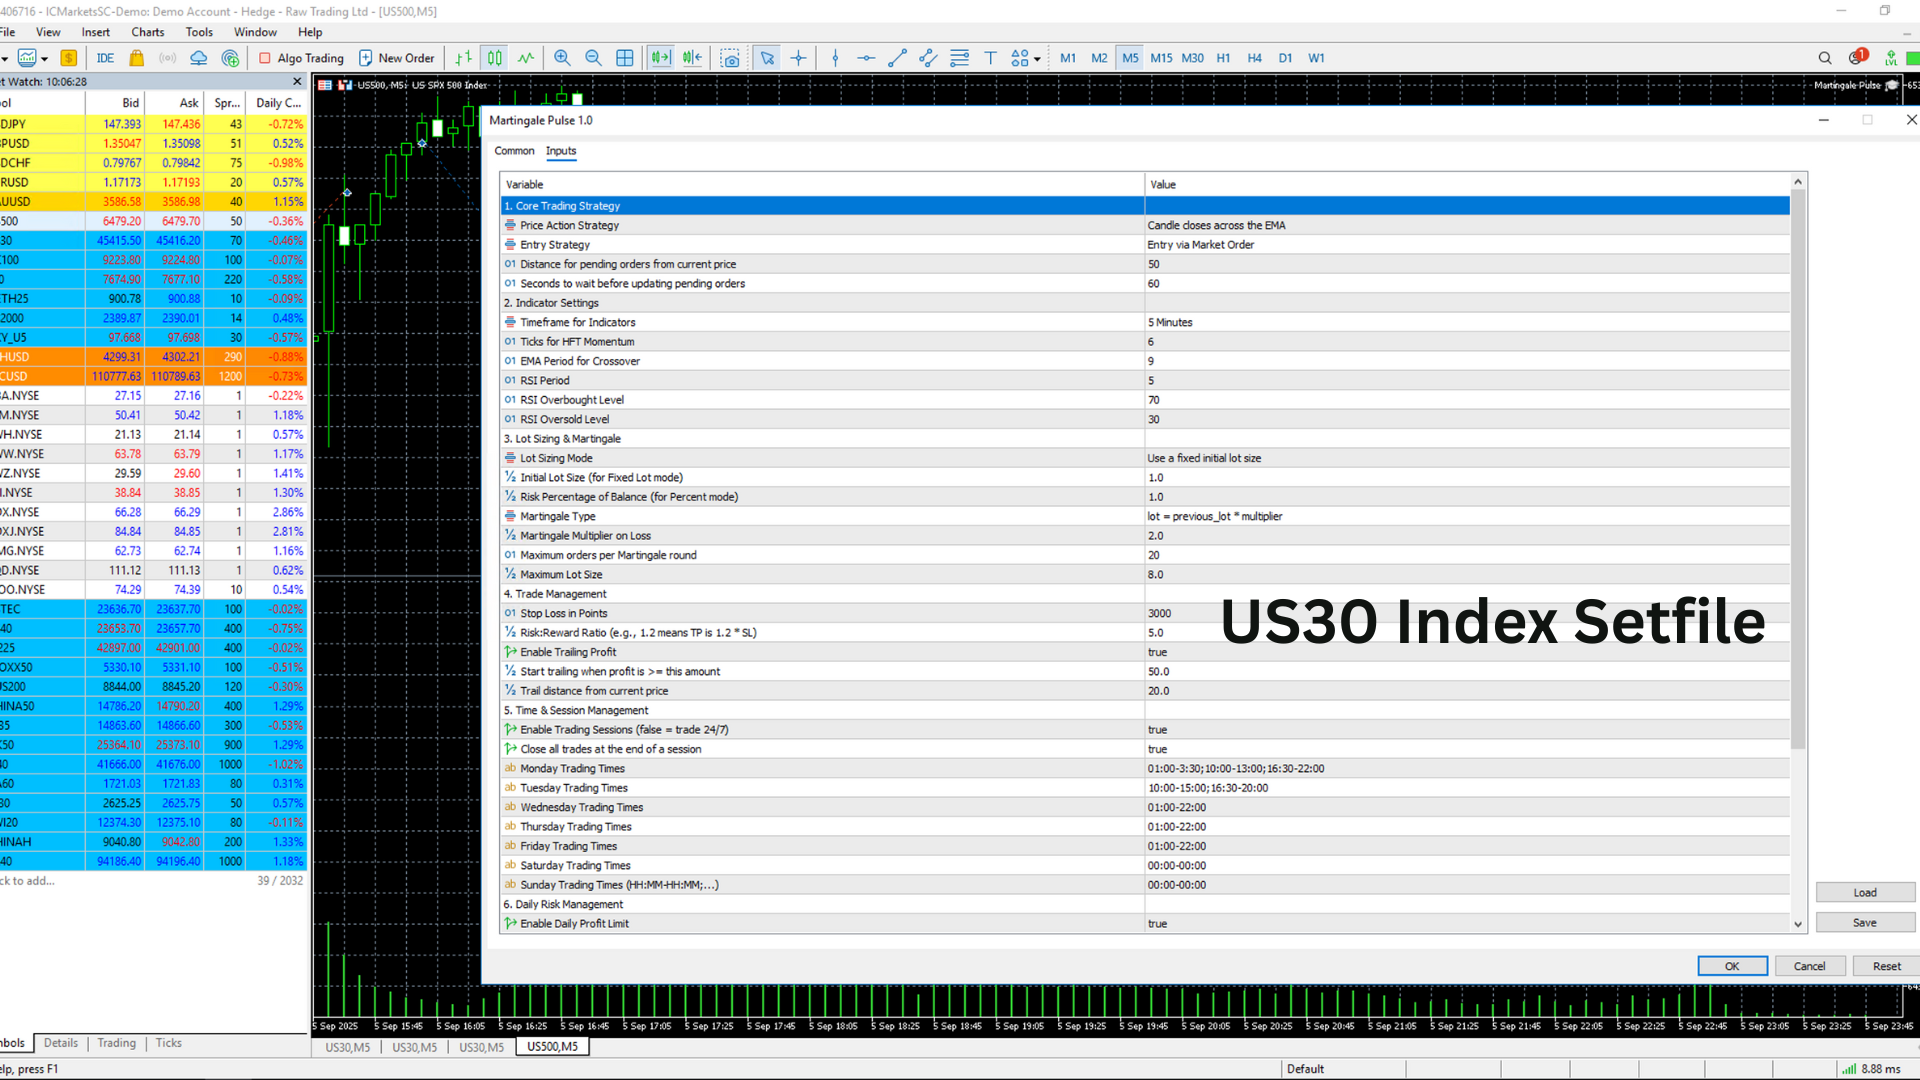The height and width of the screenshot is (1080, 1920).
Task: Insert a Text label on the chart
Action: click(x=991, y=57)
